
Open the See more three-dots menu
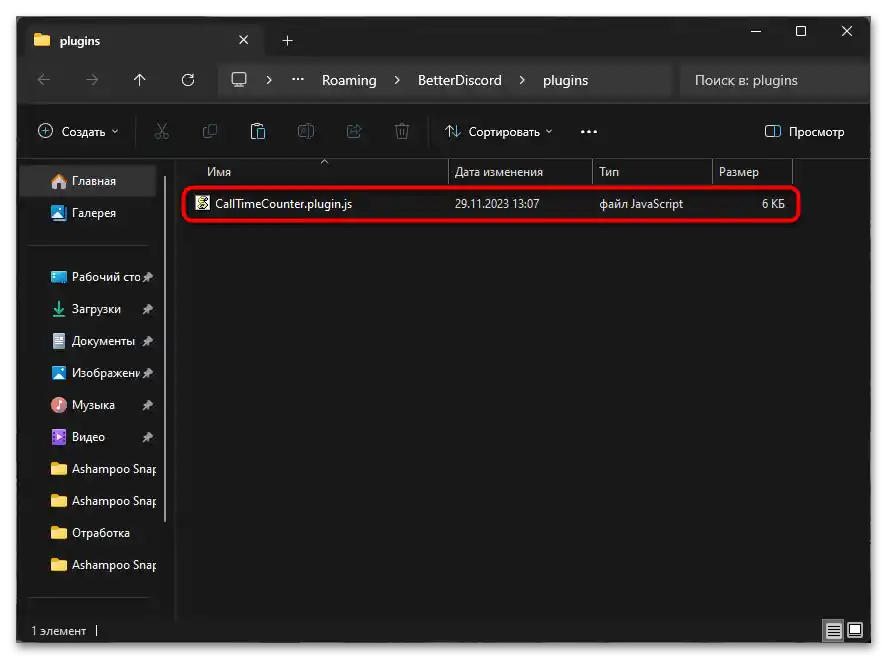589,132
